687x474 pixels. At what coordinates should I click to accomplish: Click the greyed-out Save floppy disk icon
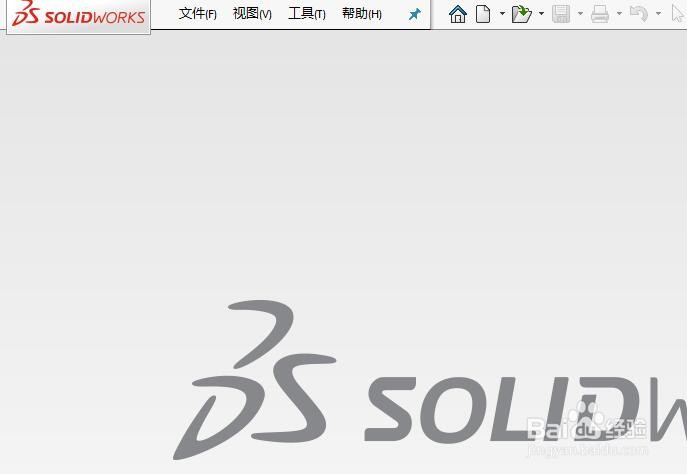pos(561,14)
